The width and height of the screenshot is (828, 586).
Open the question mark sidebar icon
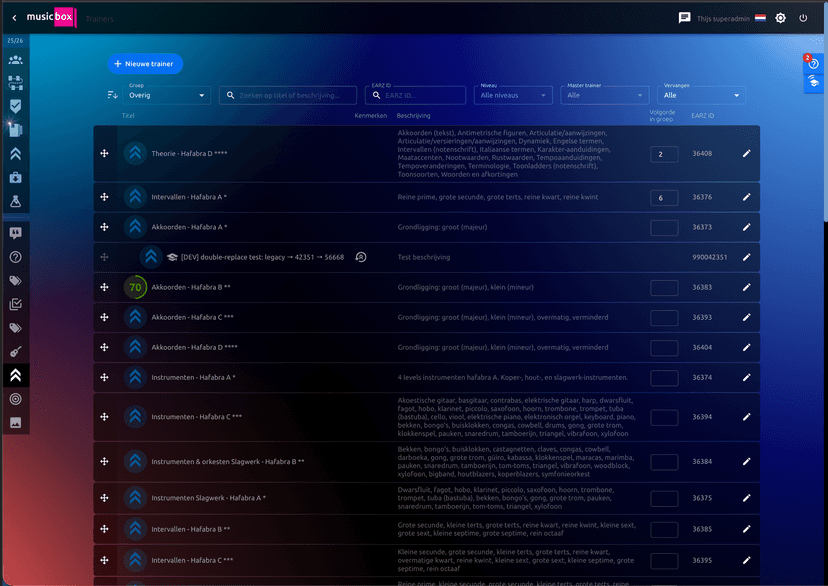click(15, 257)
